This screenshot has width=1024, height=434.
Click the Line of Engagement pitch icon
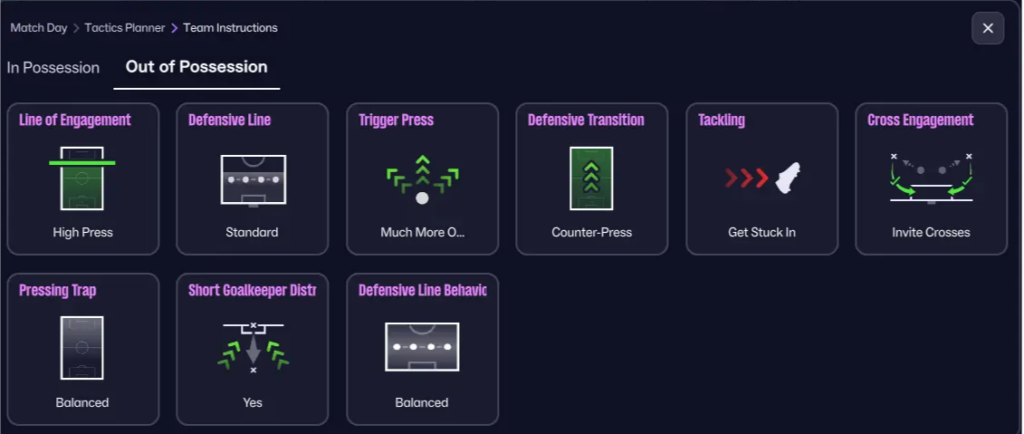[x=82, y=178]
